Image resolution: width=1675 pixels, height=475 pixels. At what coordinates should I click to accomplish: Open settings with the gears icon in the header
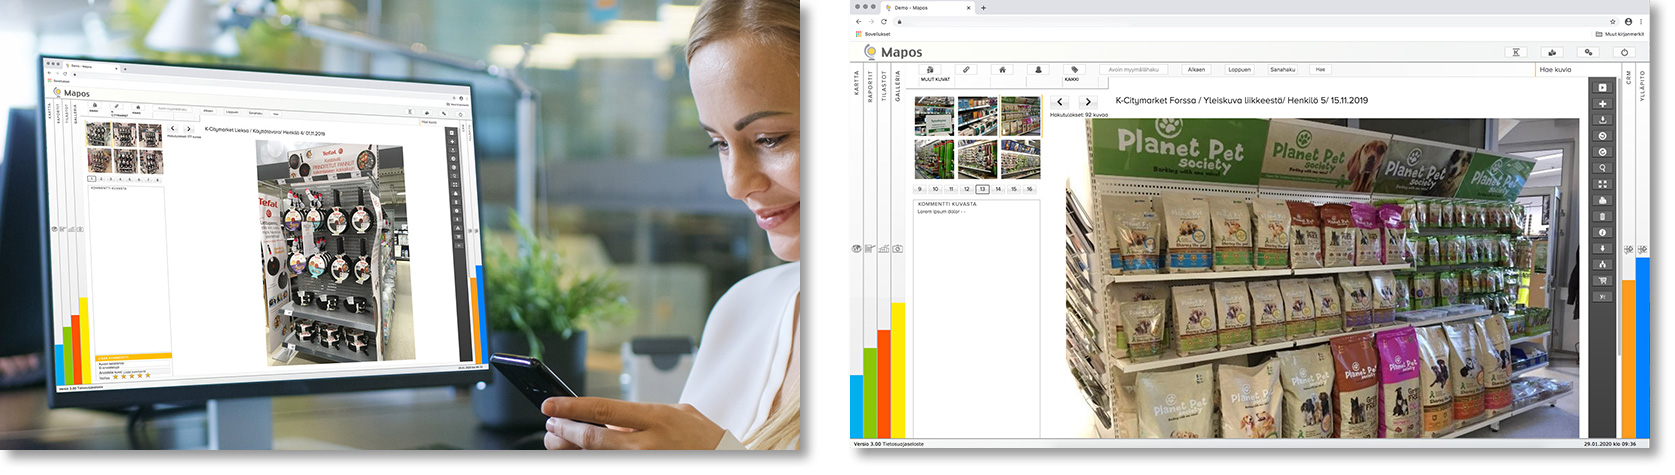pos(1588,52)
